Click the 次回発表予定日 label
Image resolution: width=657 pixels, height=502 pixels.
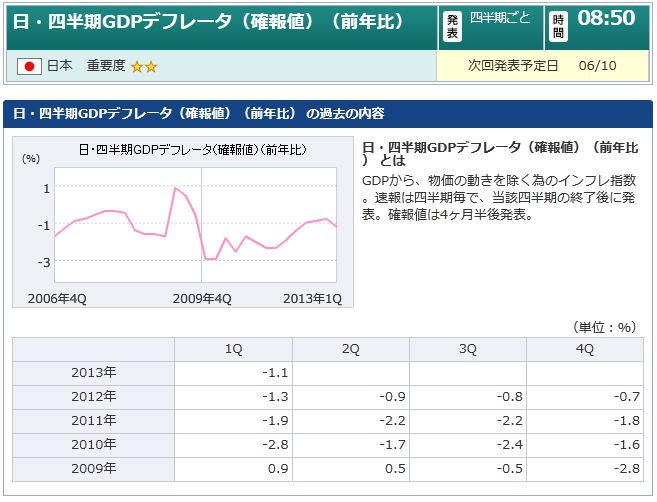click(513, 65)
